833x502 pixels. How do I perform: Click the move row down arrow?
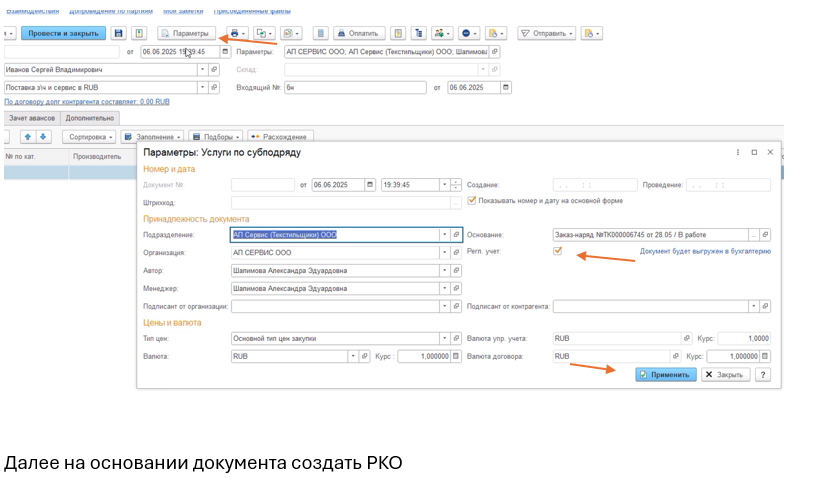point(43,136)
